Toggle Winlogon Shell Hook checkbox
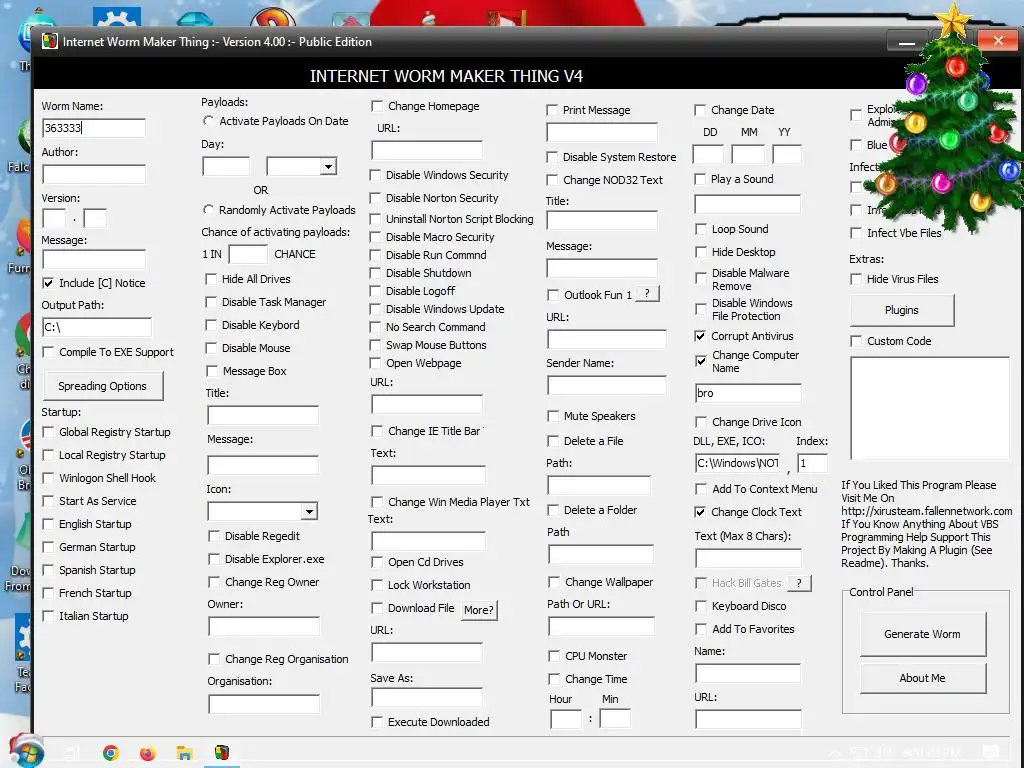 48,478
